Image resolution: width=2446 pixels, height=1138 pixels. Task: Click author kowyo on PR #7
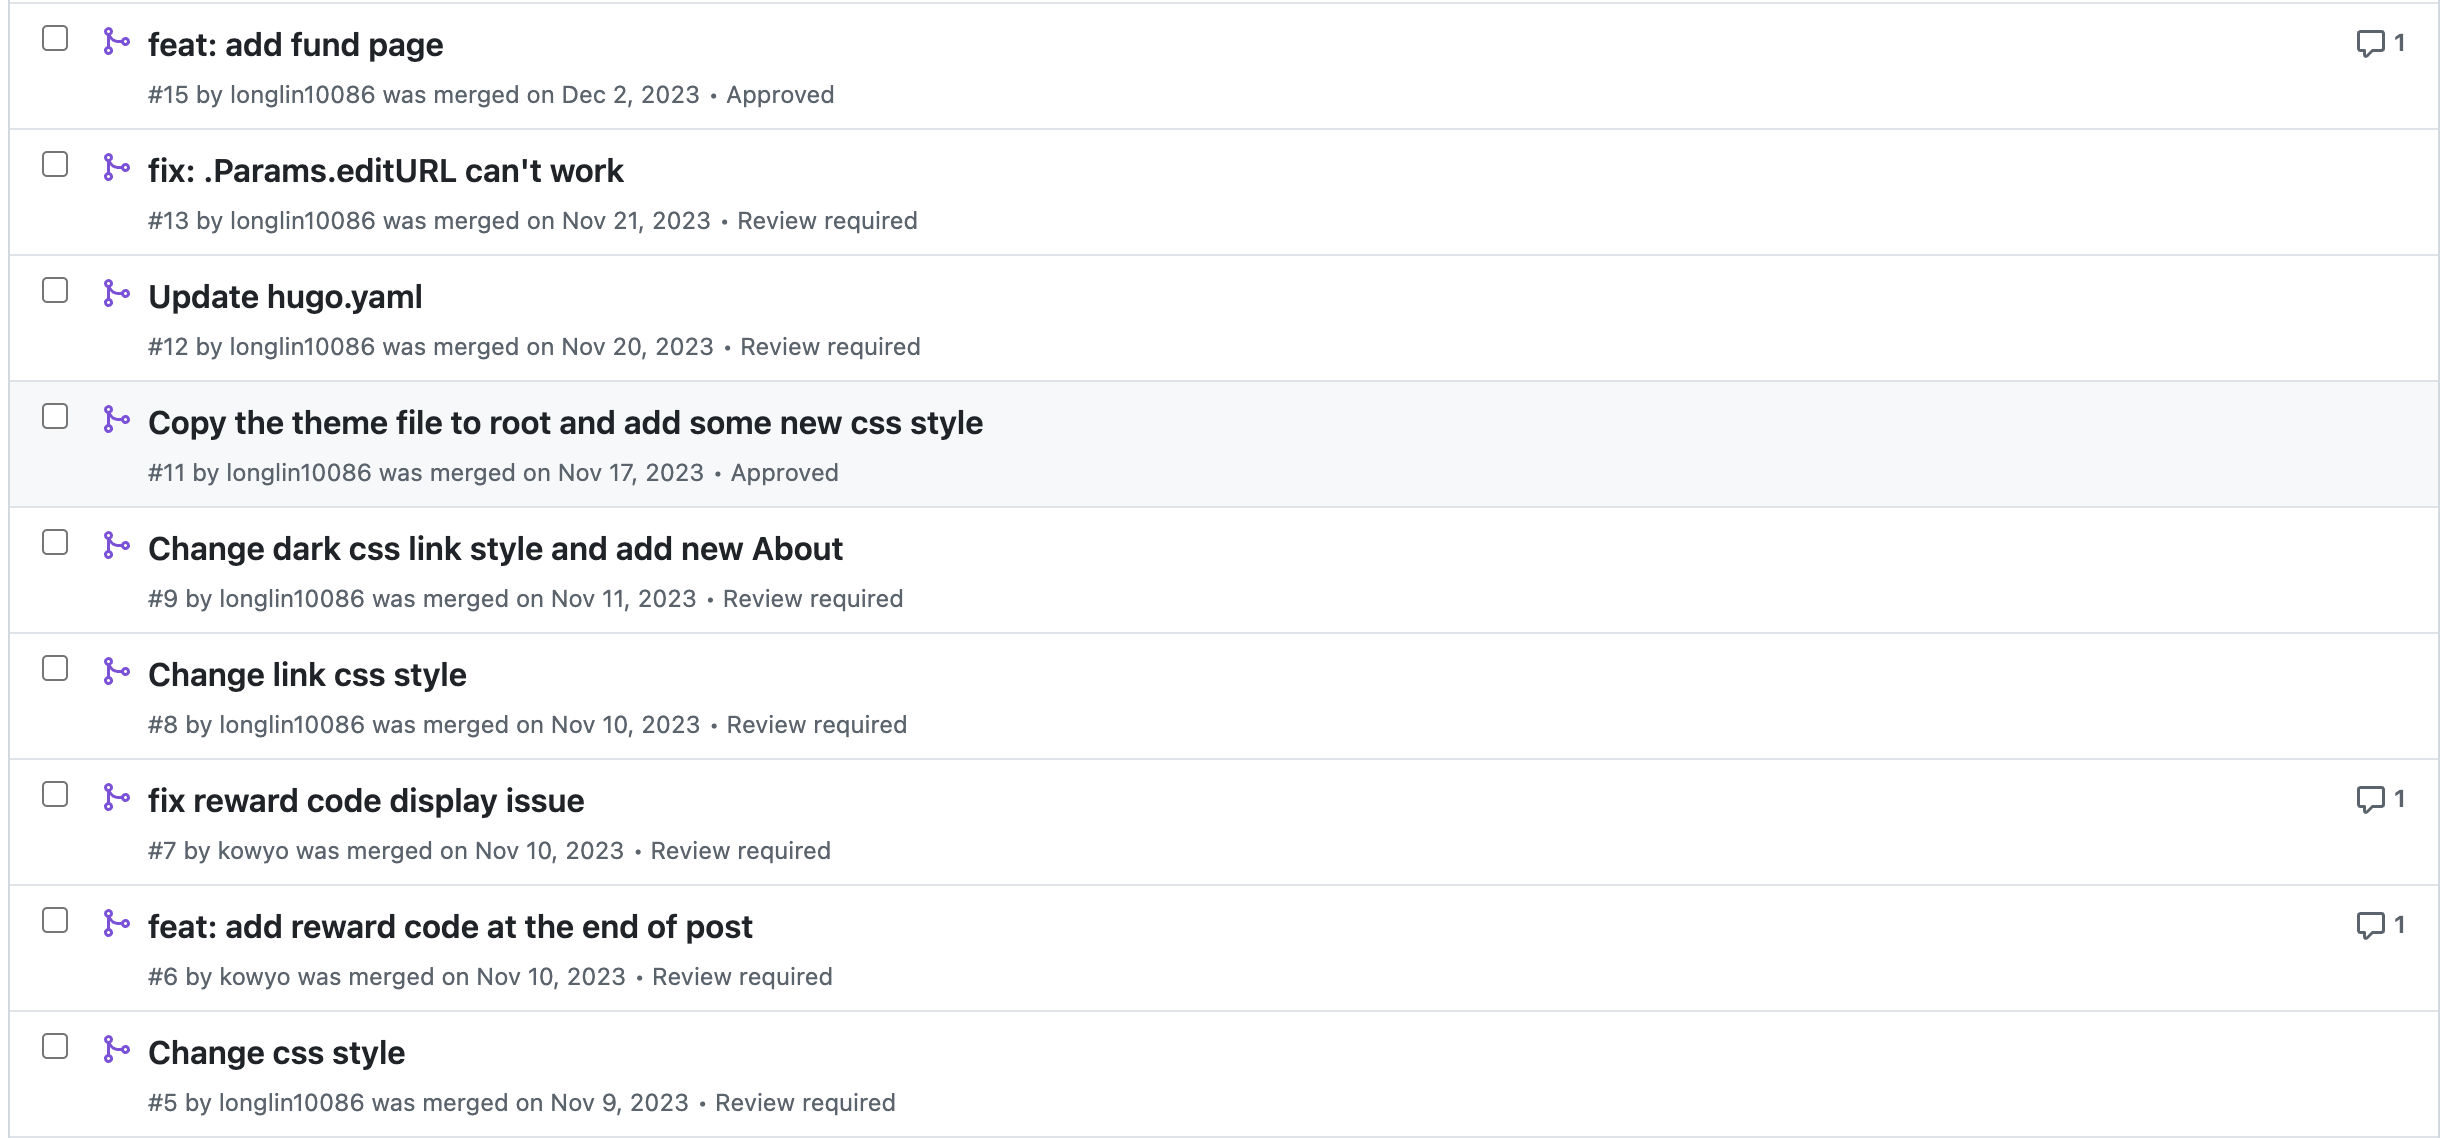pos(253,851)
